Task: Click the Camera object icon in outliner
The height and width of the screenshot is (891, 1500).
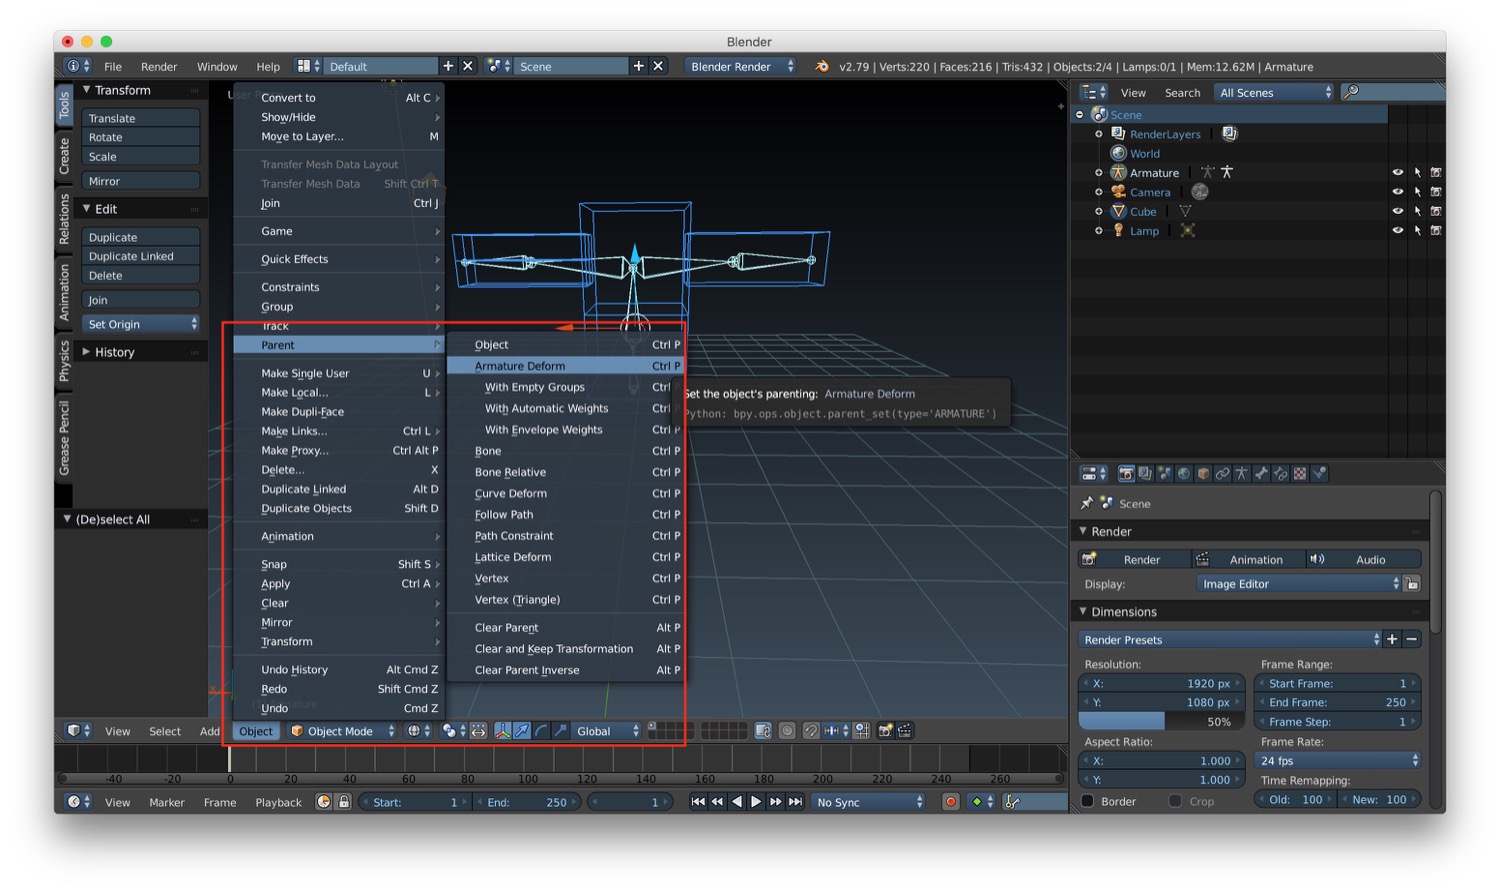Action: tap(1118, 192)
